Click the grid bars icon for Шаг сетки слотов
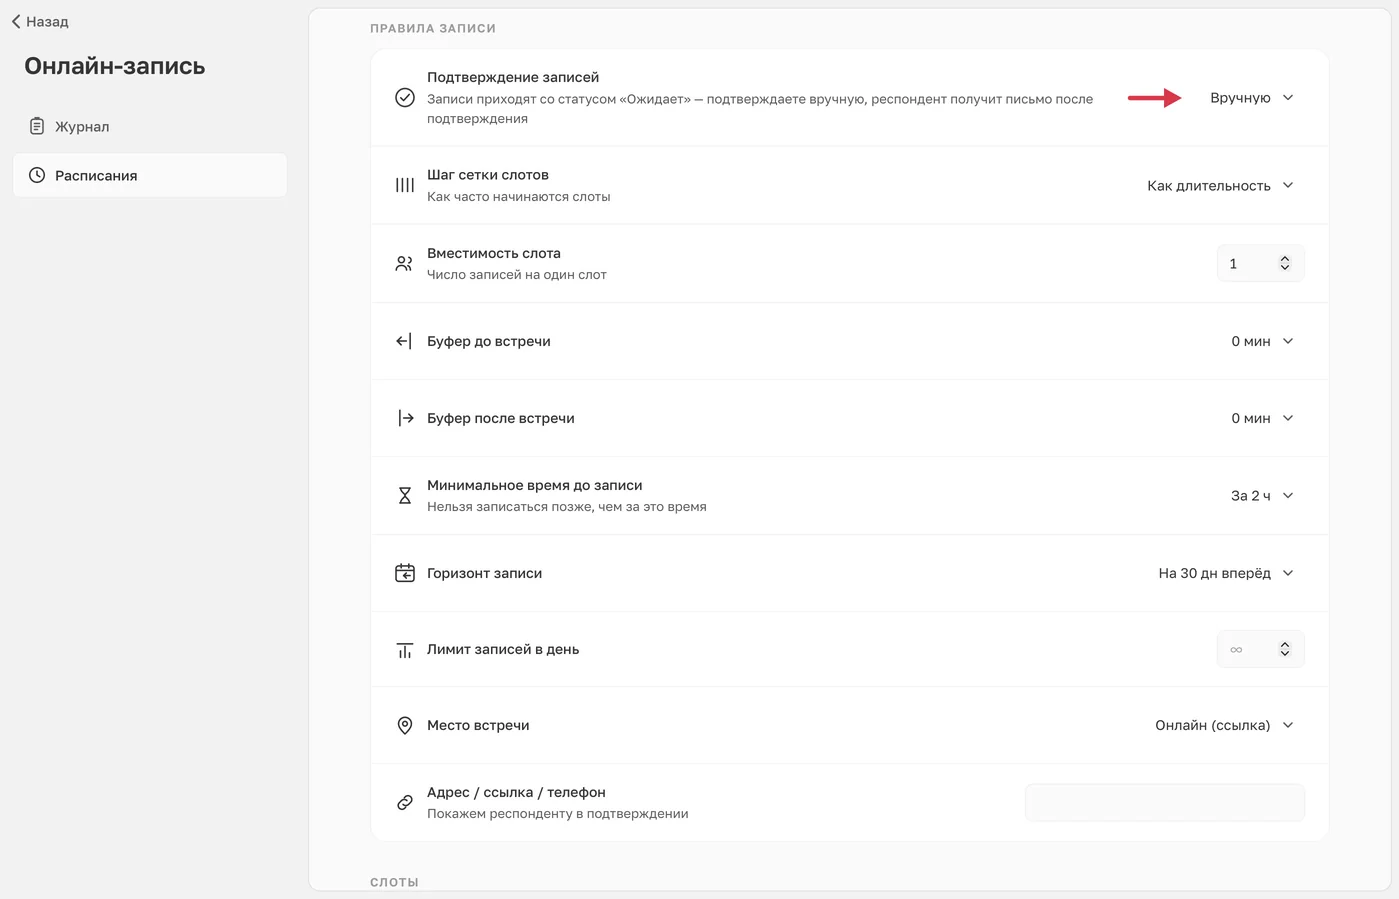This screenshot has height=899, width=1399. coord(405,185)
